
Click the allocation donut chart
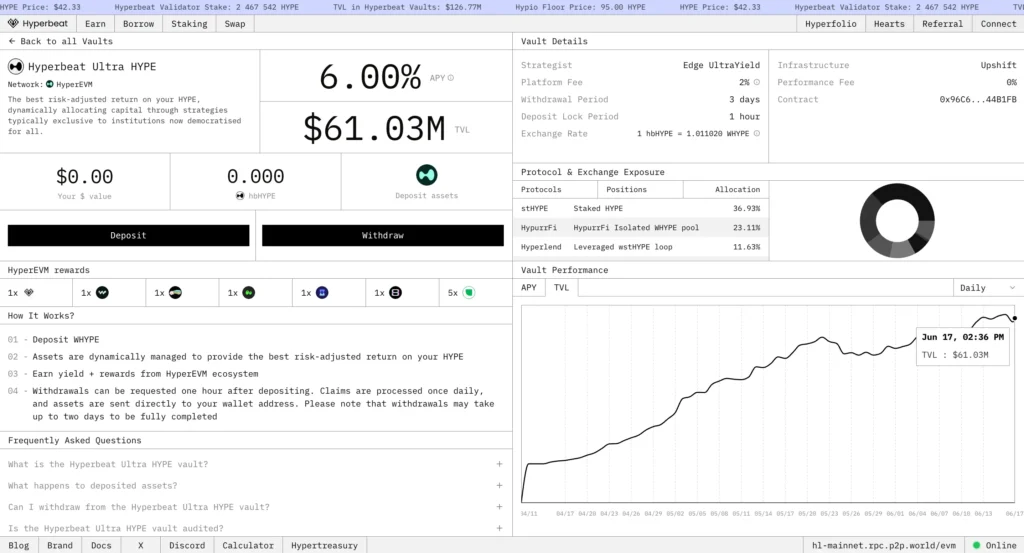click(x=897, y=217)
